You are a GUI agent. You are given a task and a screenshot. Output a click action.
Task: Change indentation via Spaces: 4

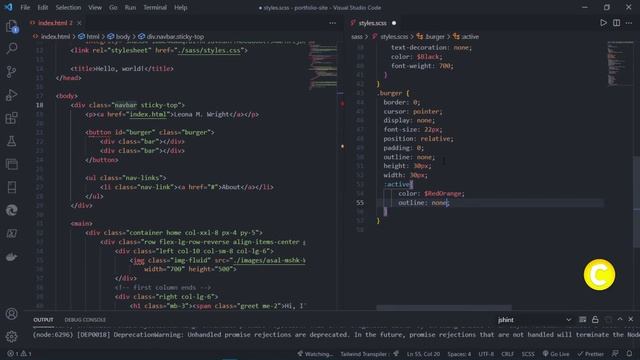click(459, 354)
